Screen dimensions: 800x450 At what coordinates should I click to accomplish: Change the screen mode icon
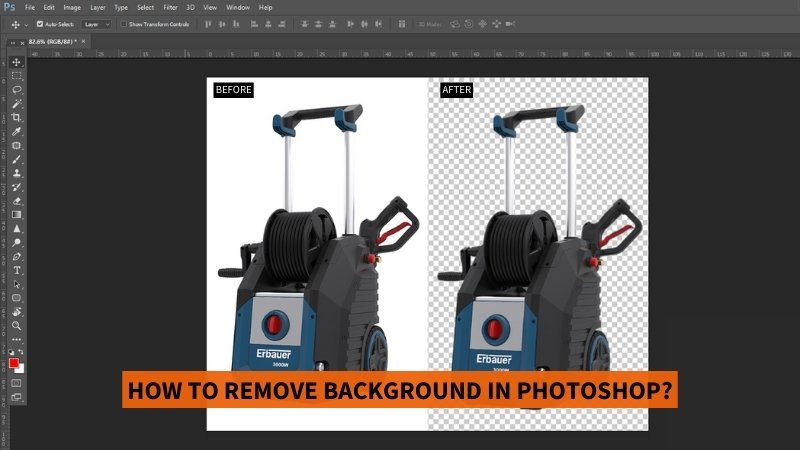click(16, 397)
